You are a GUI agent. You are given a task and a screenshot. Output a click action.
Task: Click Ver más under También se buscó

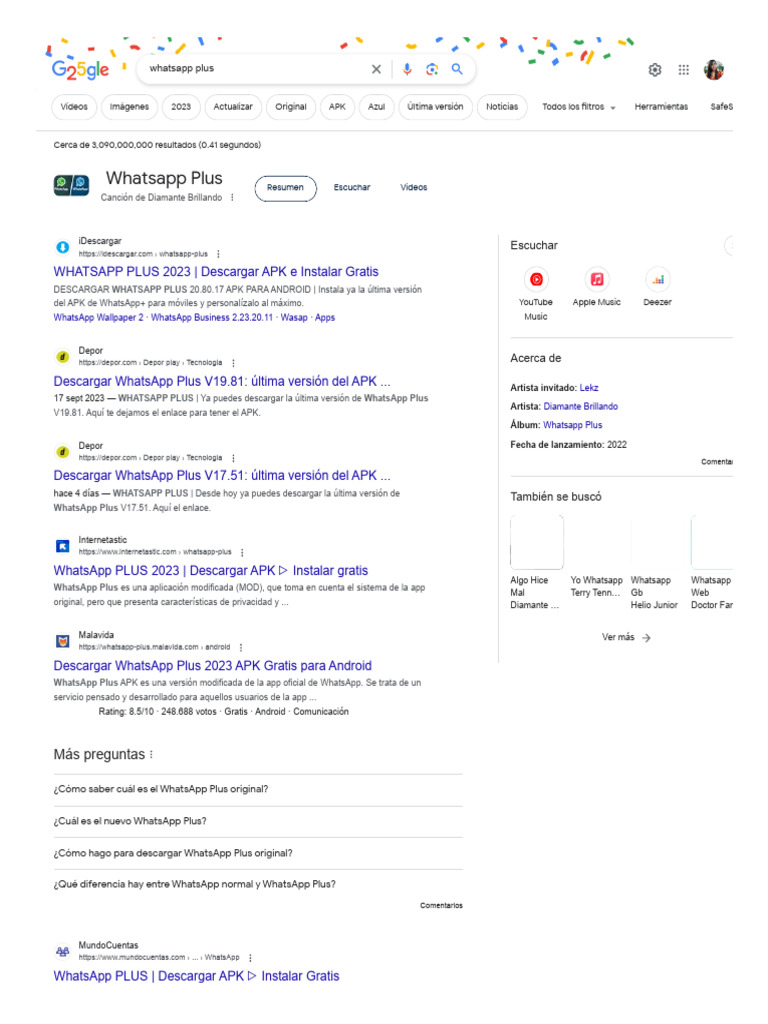click(x=626, y=637)
